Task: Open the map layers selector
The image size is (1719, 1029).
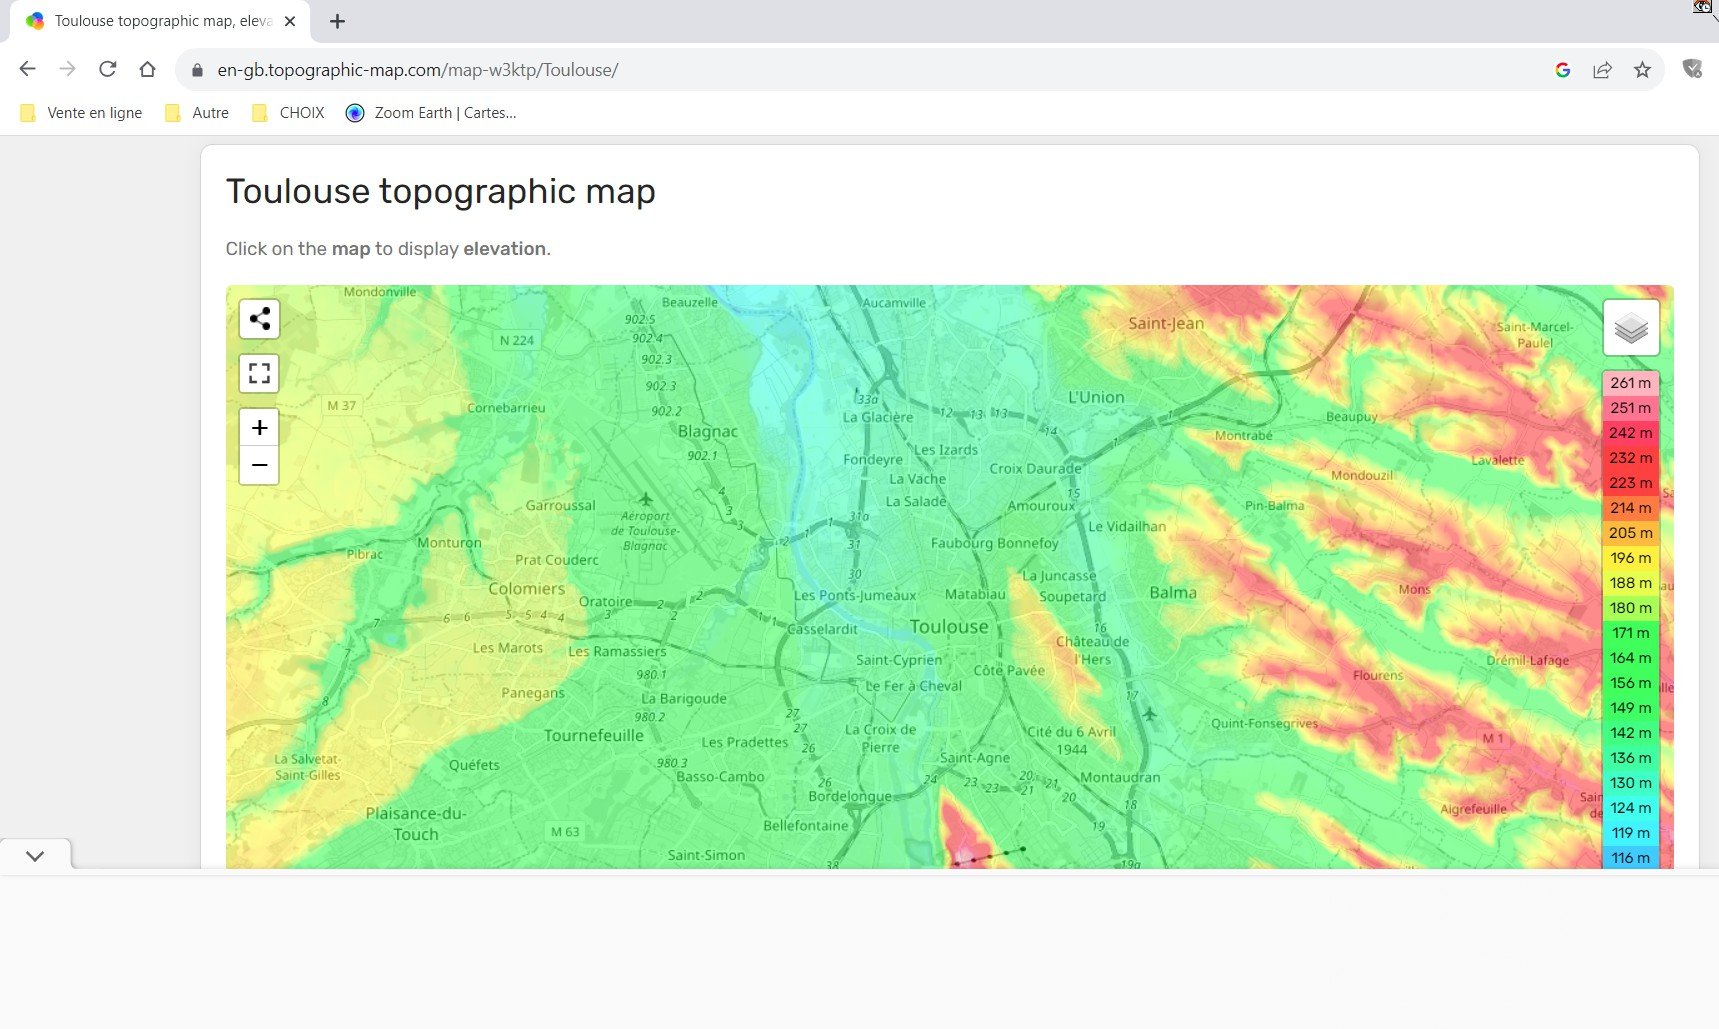Action: click(x=1630, y=325)
